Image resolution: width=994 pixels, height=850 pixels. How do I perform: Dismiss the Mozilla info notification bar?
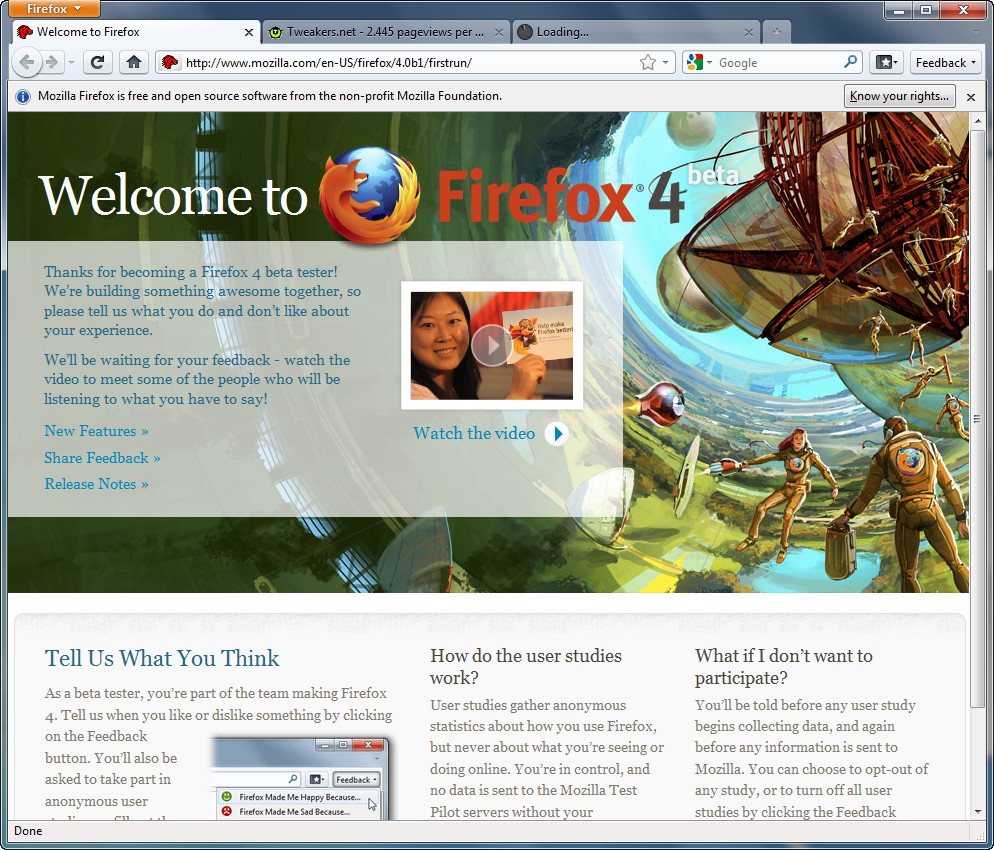click(x=971, y=97)
